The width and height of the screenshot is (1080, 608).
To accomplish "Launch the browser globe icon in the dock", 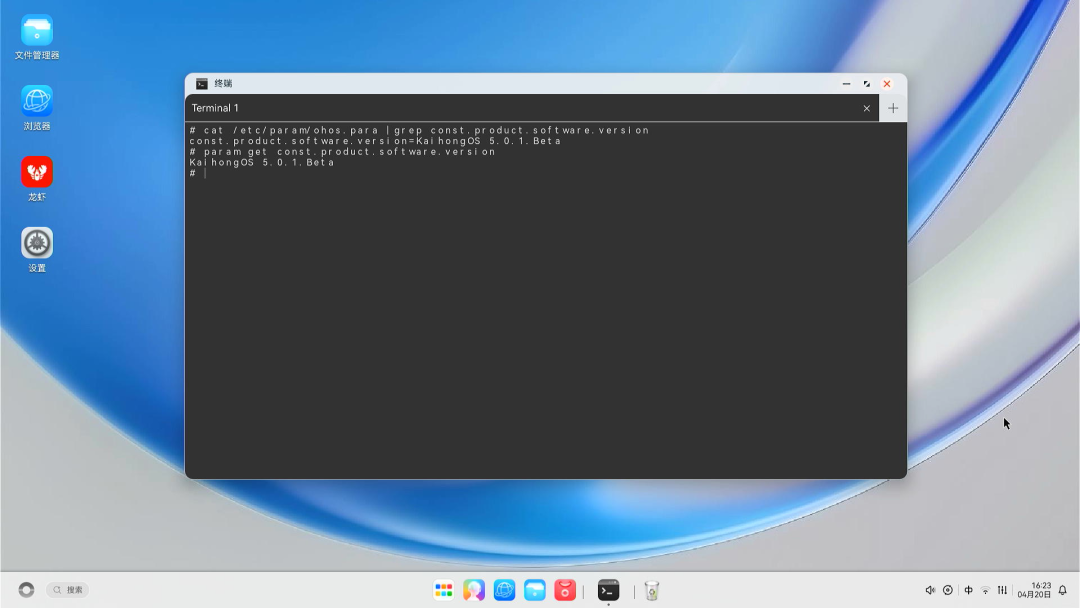I will pyautogui.click(x=504, y=590).
